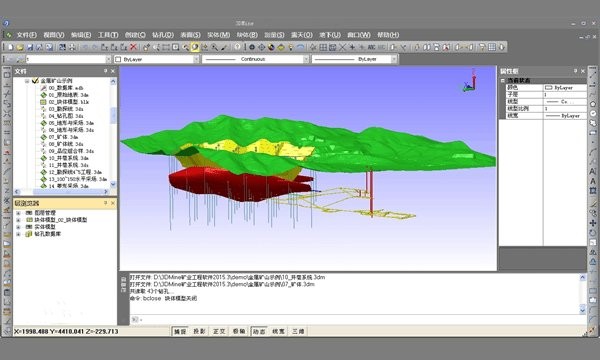Toggle 极轴 polar mode in status bar
Image resolution: width=600 pixels, height=360 pixels.
(239, 331)
